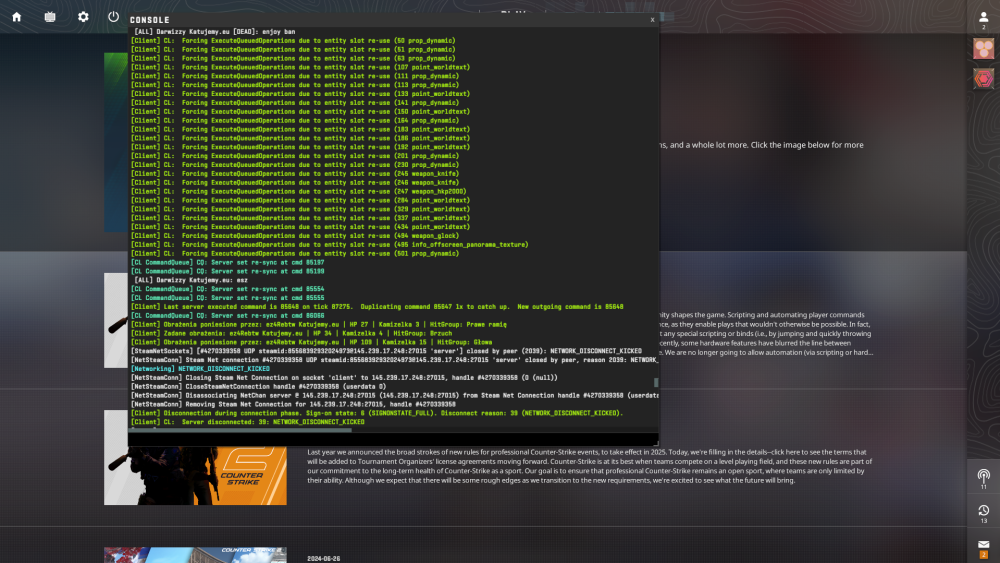Open the friends list person icon
This screenshot has width=1000, height=563.
click(983, 18)
